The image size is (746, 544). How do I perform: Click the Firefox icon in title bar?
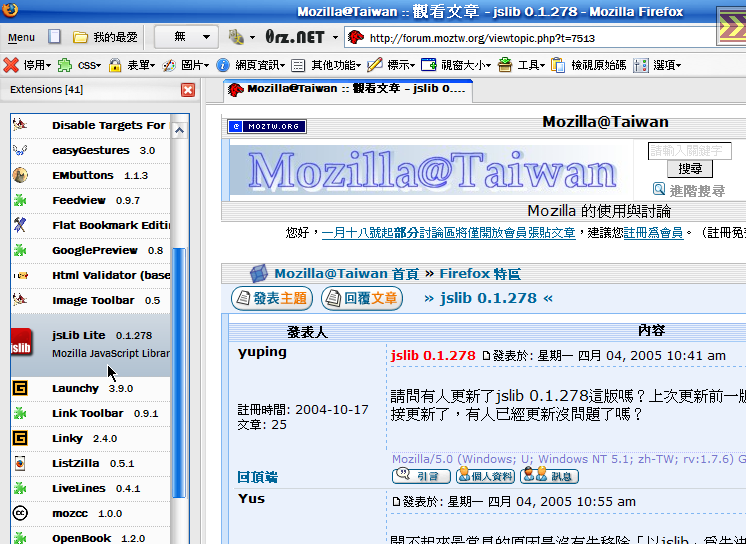pos(10,10)
